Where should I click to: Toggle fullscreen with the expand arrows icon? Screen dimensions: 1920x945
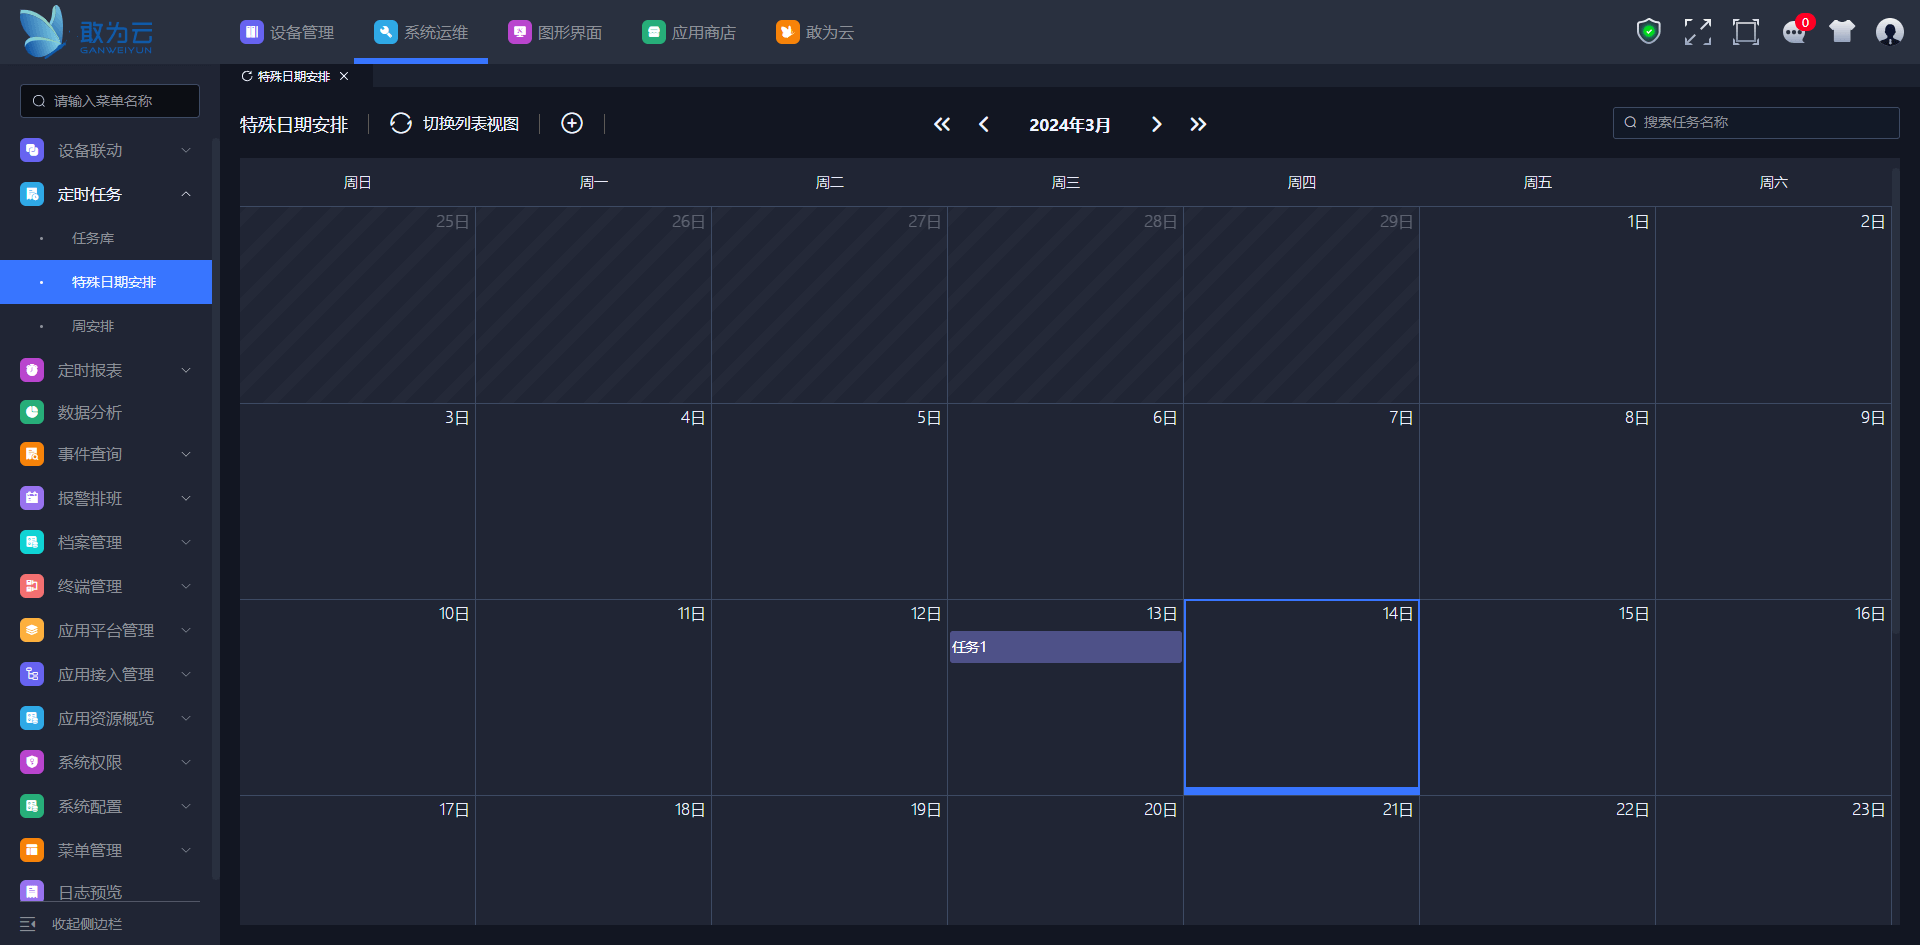pyautogui.click(x=1697, y=32)
